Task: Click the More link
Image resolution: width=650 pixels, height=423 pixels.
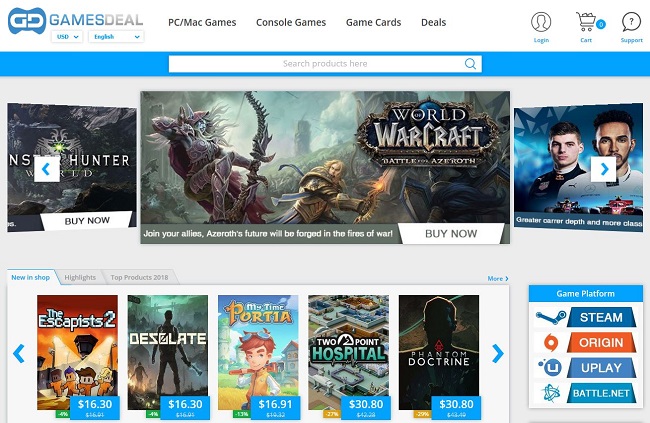Action: tap(498, 279)
